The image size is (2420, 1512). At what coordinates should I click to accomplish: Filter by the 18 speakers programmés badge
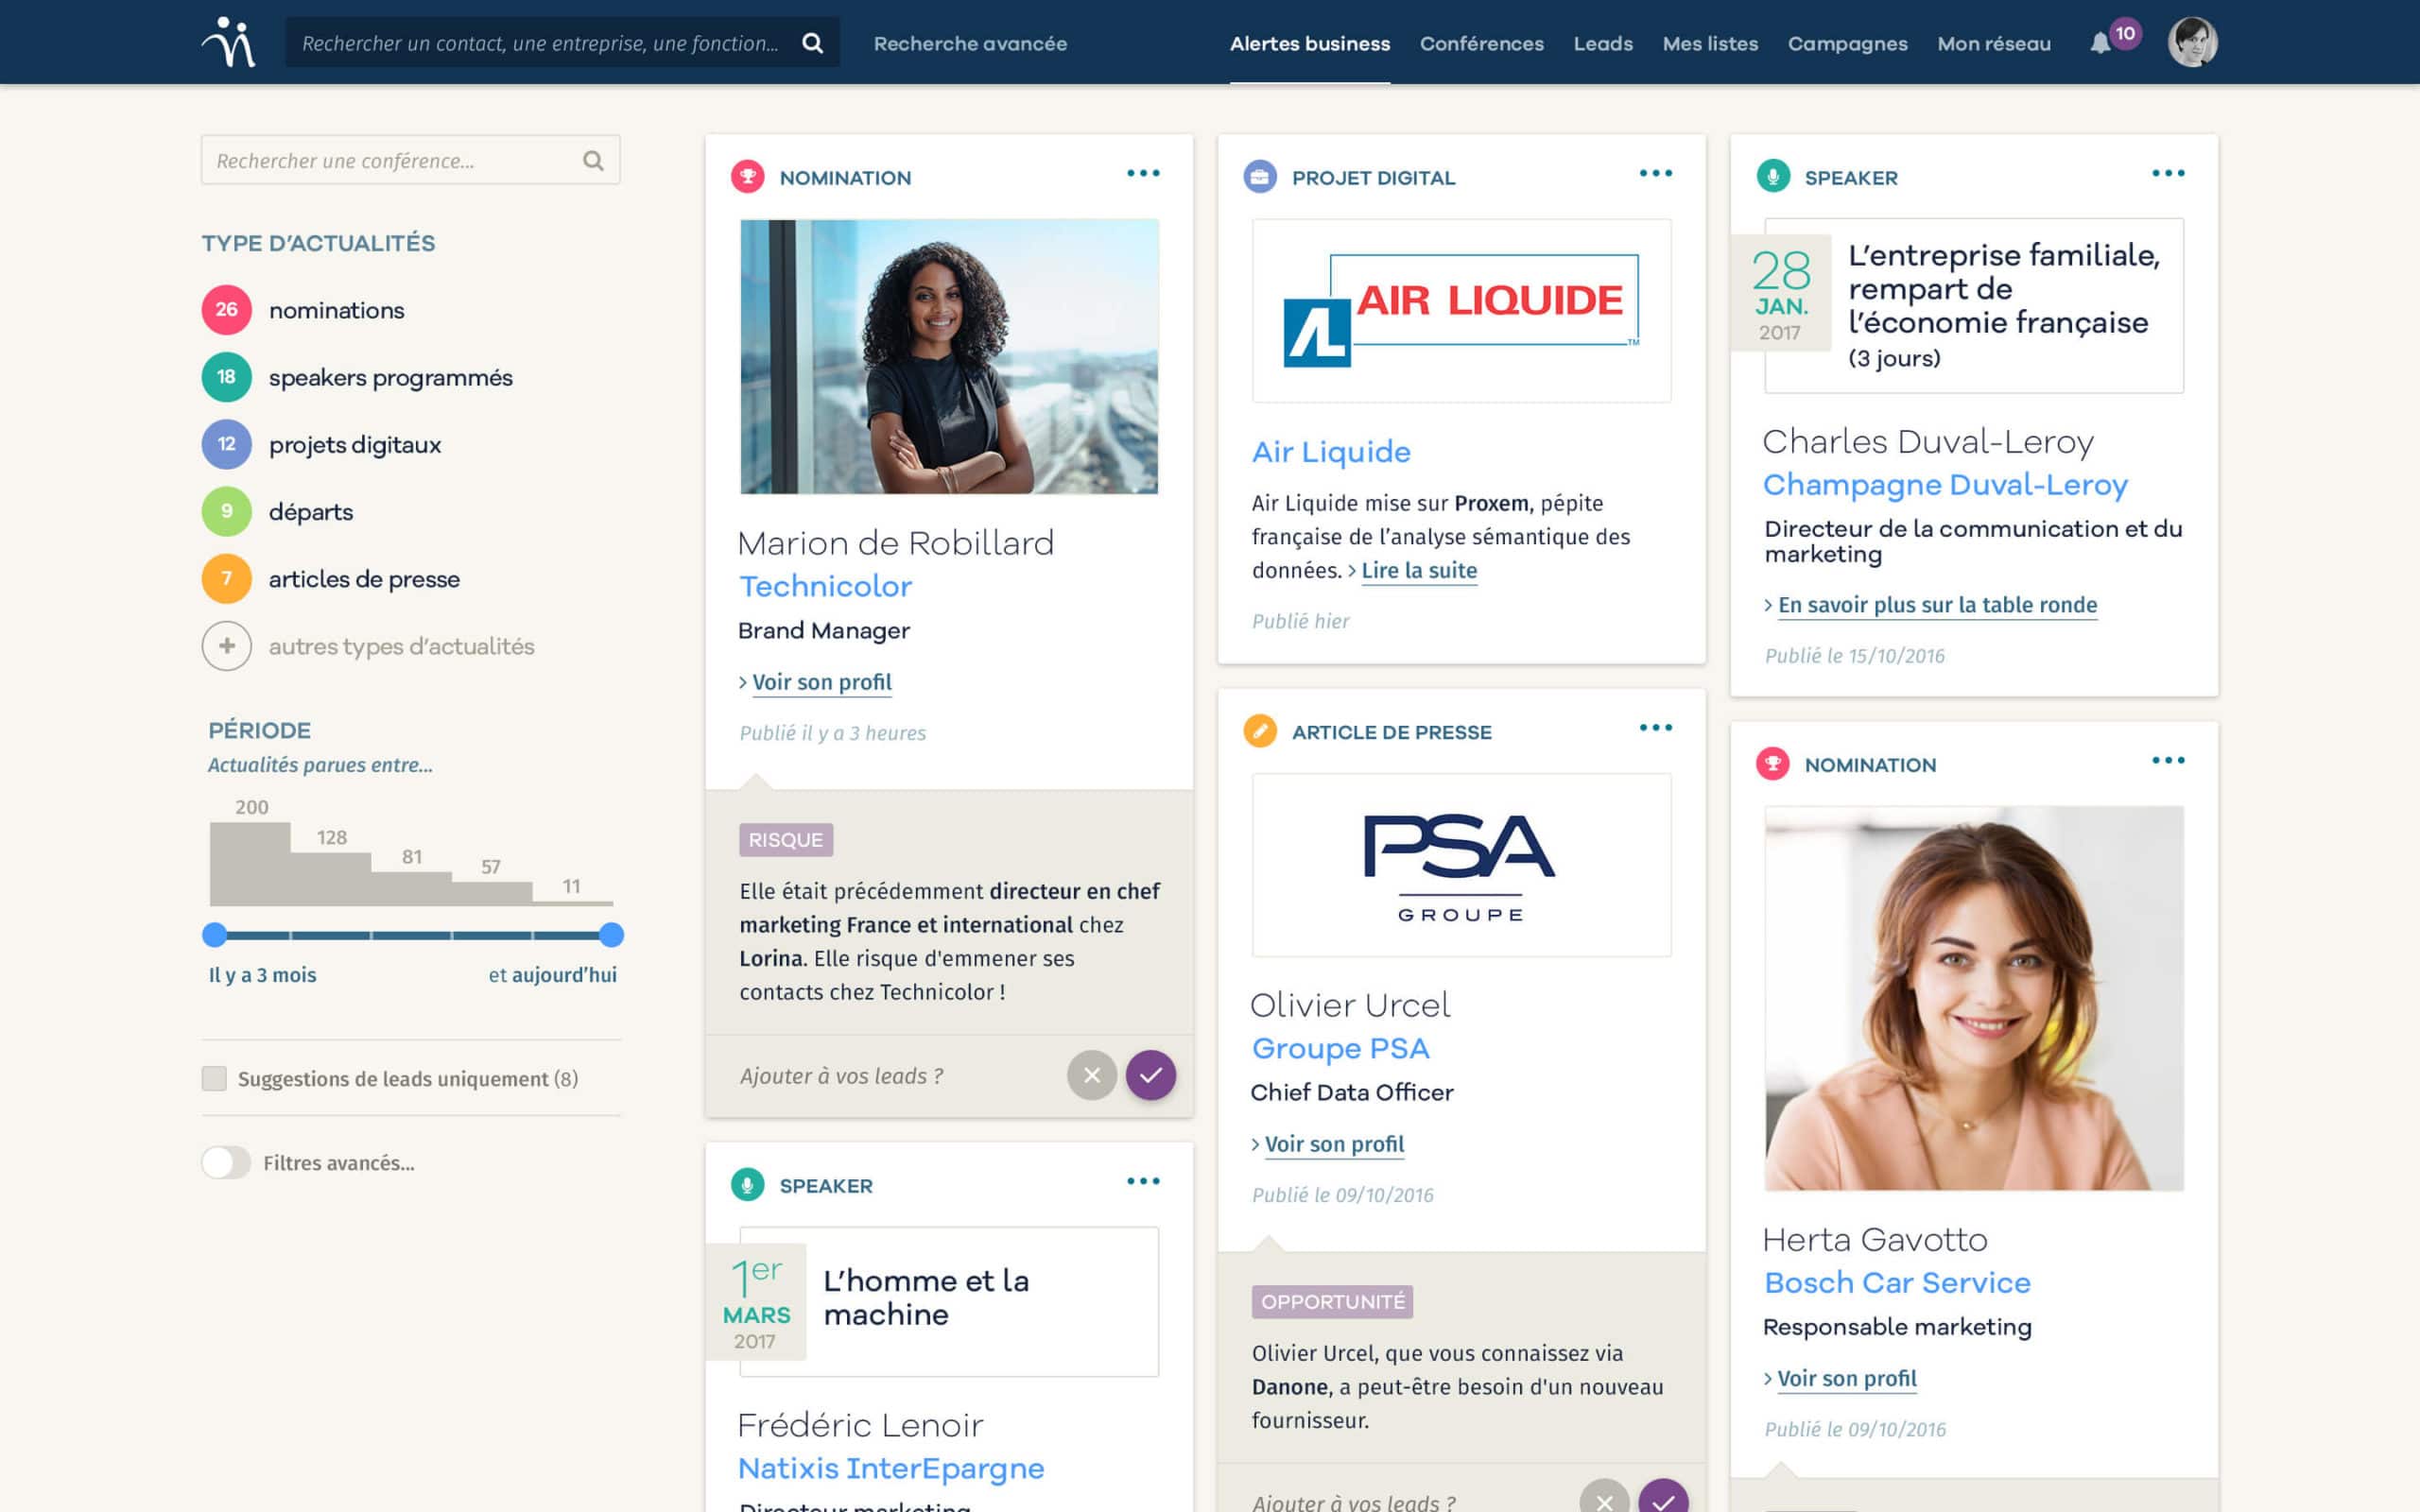[x=227, y=377]
